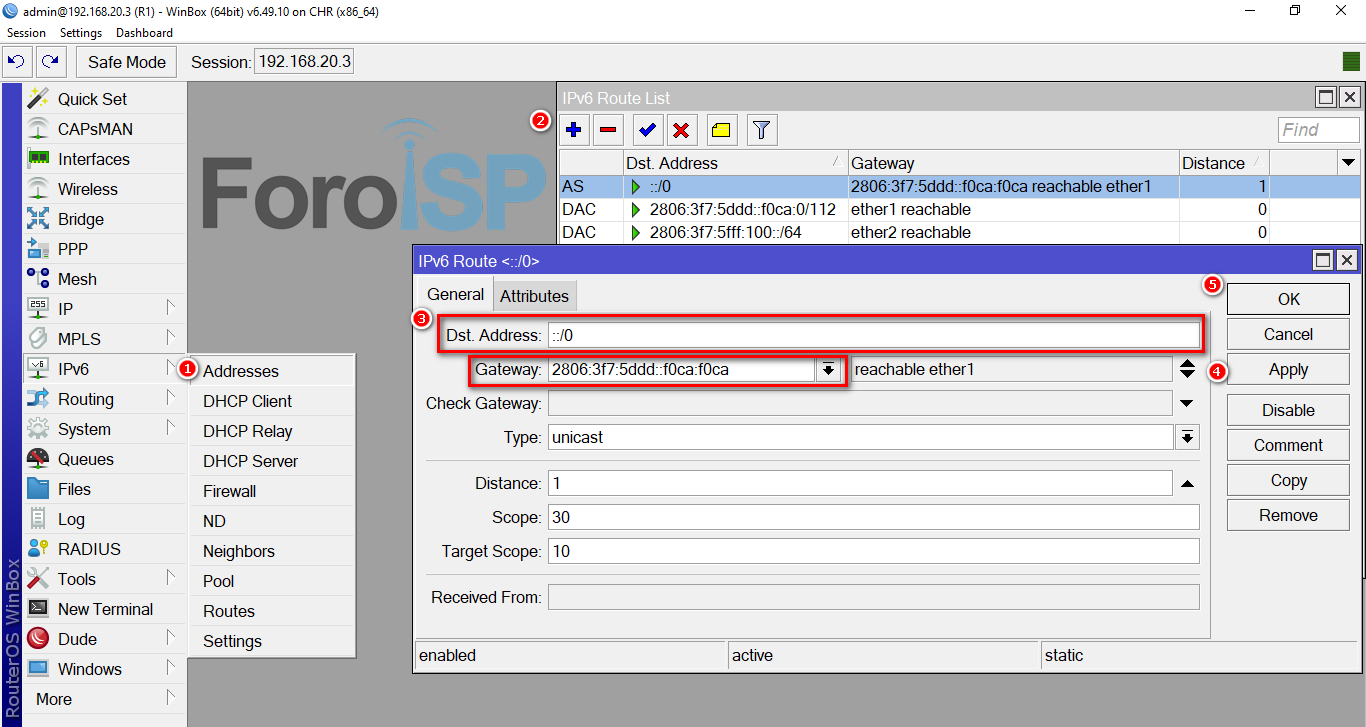
Task: Select Pool in IPv6 submenu
Action: (272, 581)
